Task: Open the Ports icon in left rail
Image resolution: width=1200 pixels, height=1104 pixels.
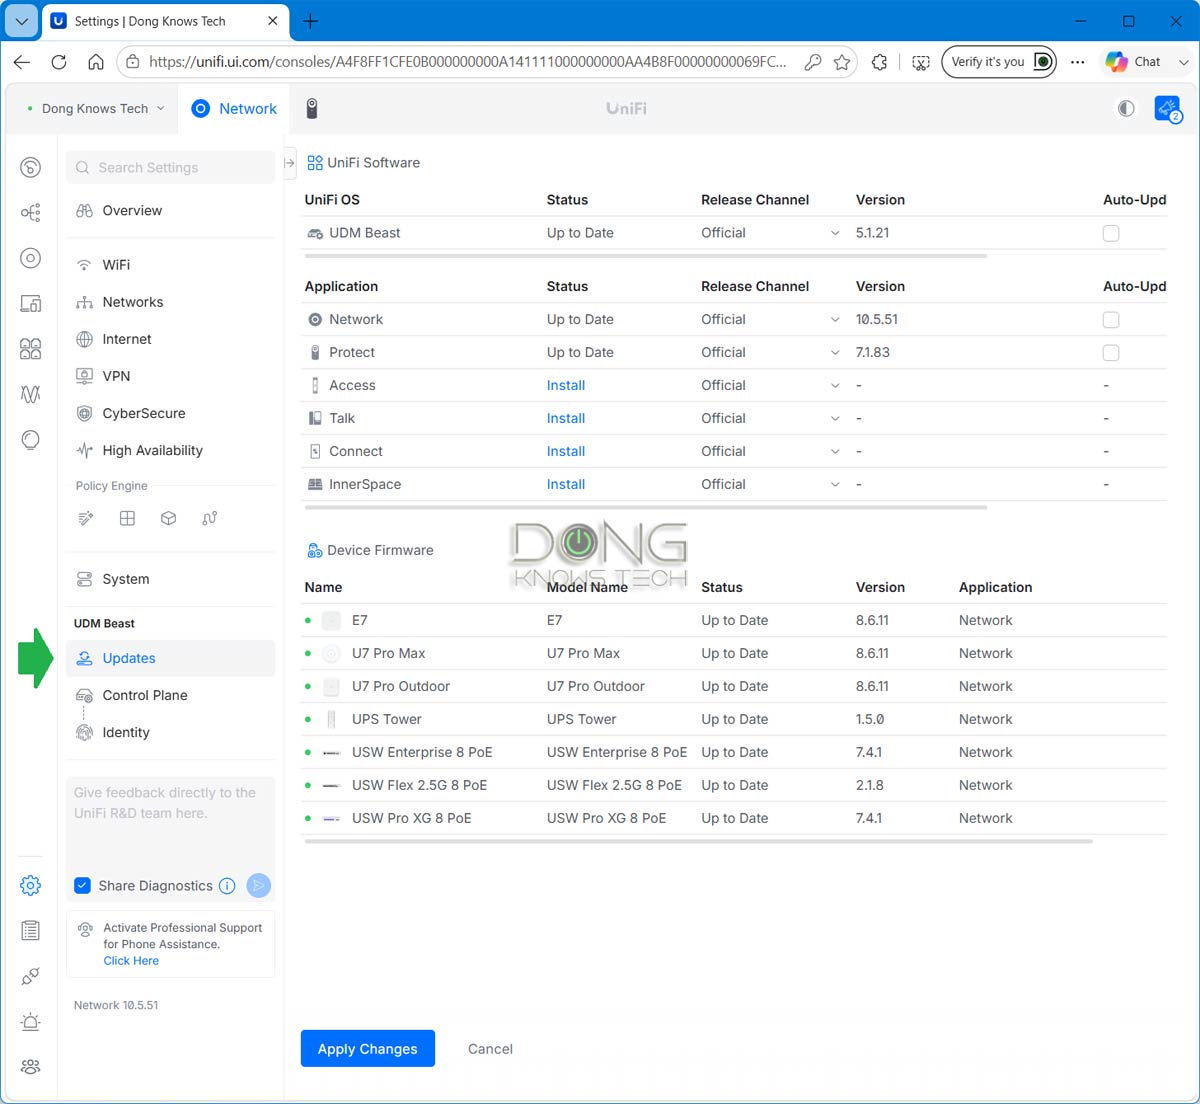Action: coord(31,349)
